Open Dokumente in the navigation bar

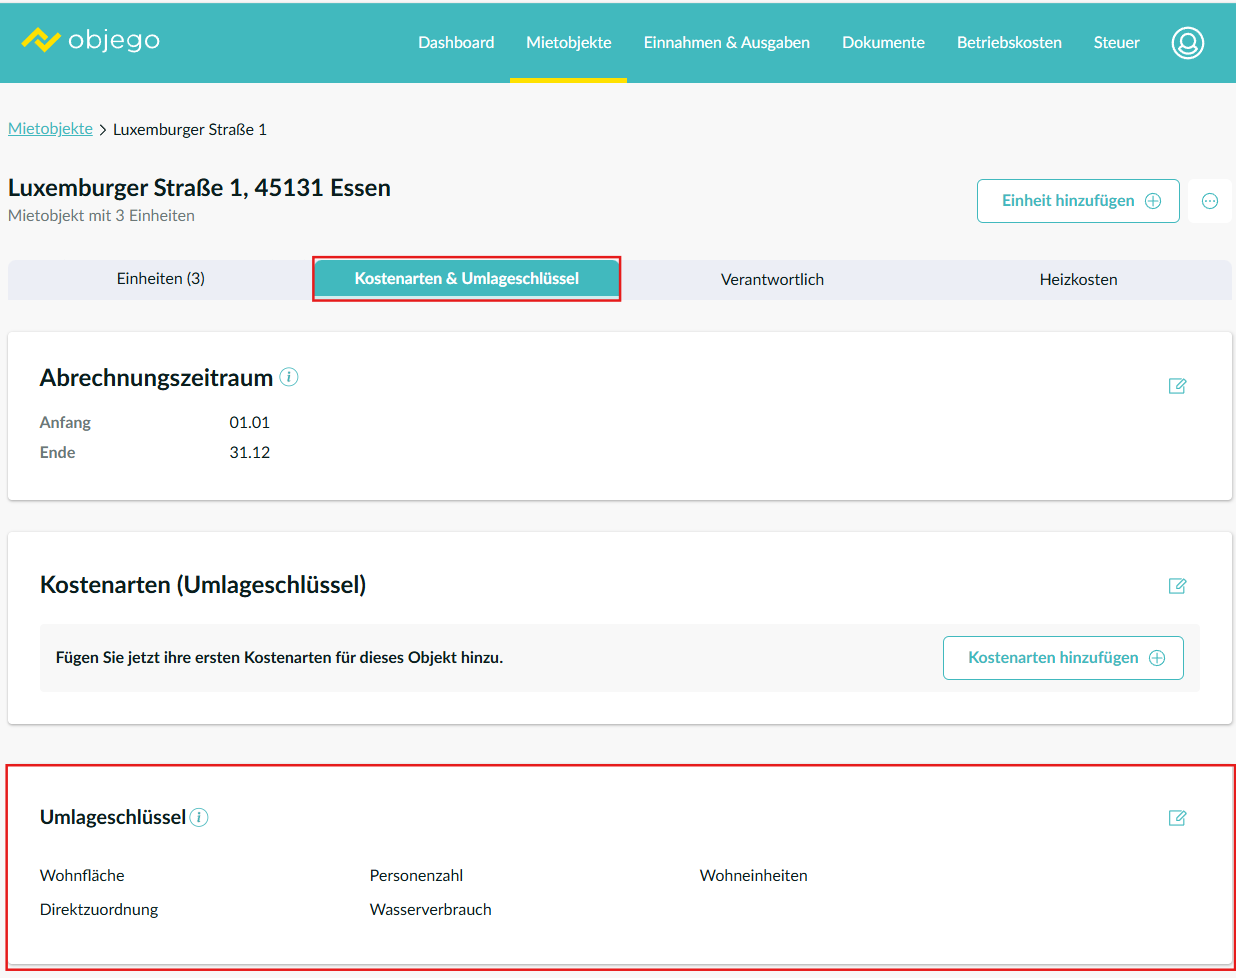(883, 42)
